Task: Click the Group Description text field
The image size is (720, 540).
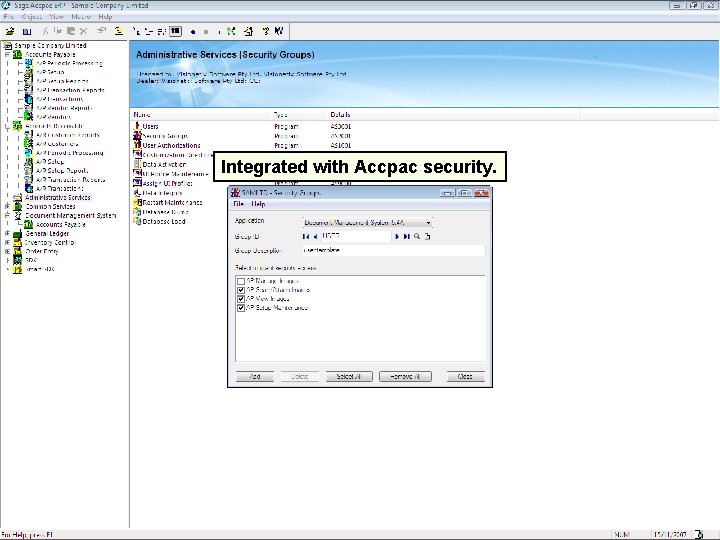Action: [x=394, y=251]
